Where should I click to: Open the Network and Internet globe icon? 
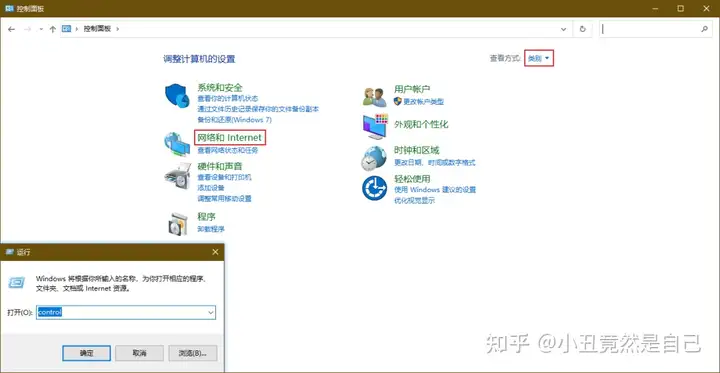coord(177,144)
